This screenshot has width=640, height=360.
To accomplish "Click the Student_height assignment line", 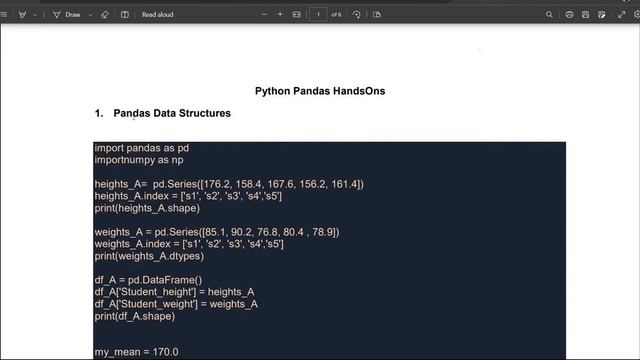I will 174,292.
